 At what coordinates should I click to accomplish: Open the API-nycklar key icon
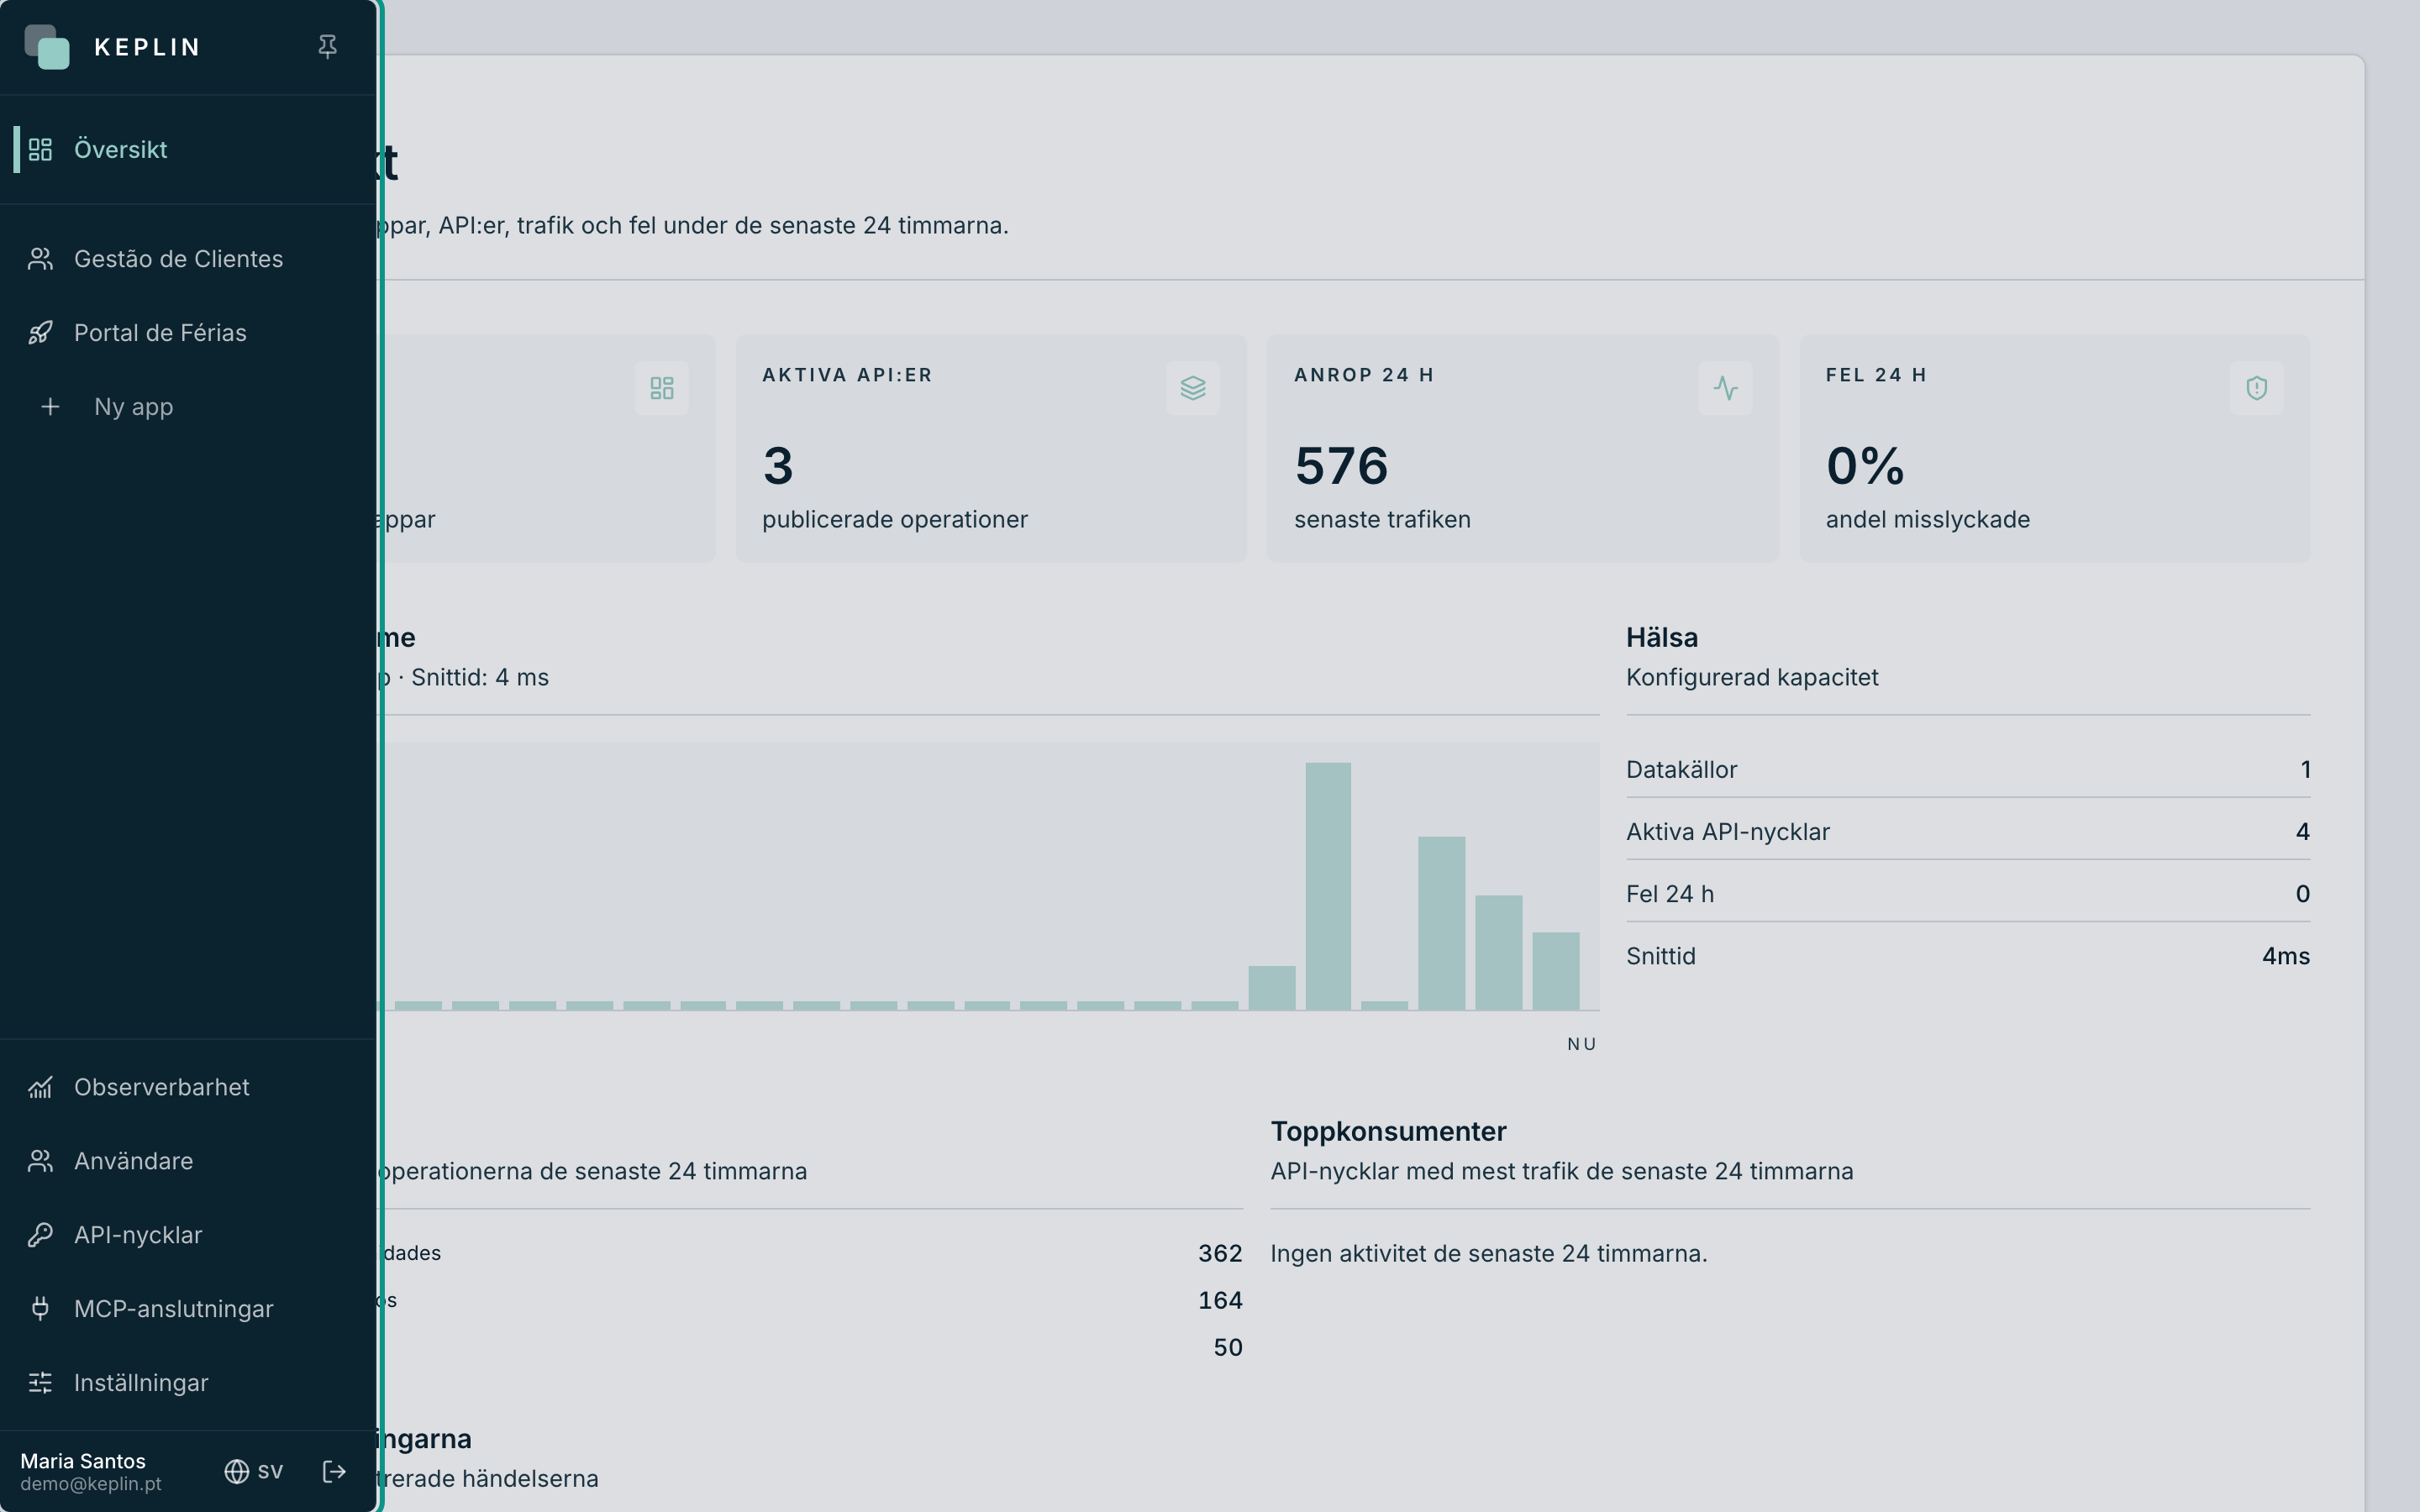pos(40,1235)
